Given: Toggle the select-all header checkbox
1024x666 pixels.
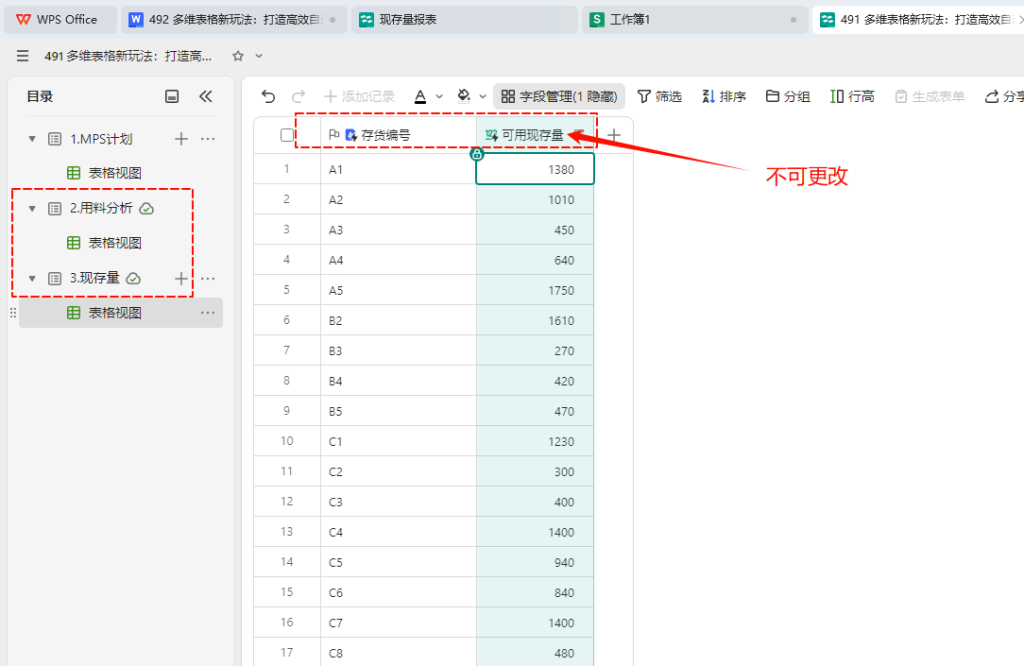Looking at the screenshot, I should 287,135.
